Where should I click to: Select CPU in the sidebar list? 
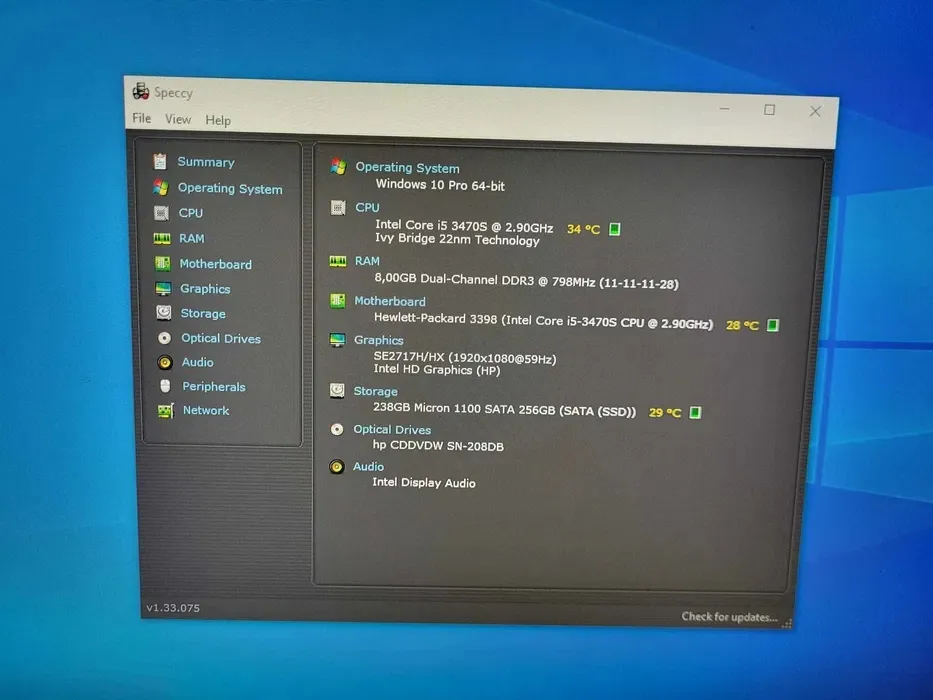tap(191, 213)
